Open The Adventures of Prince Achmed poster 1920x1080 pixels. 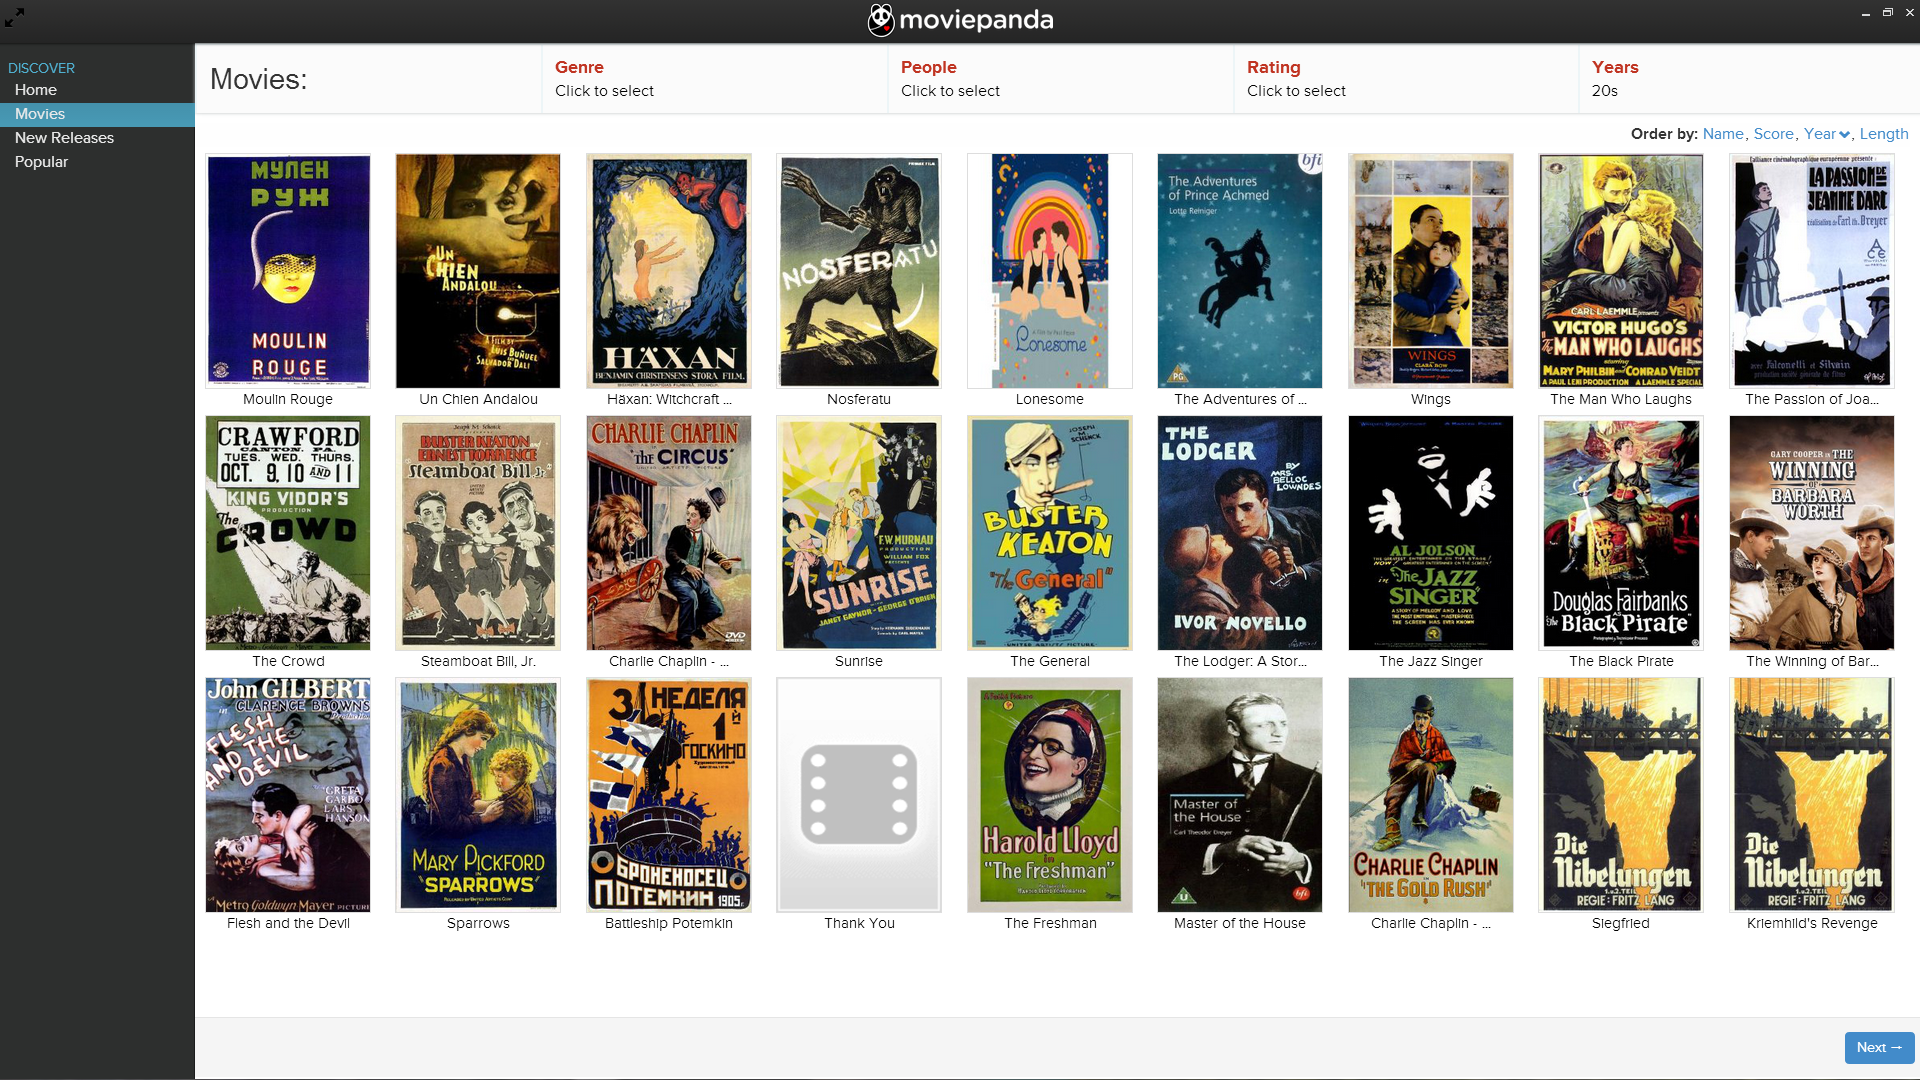point(1240,271)
